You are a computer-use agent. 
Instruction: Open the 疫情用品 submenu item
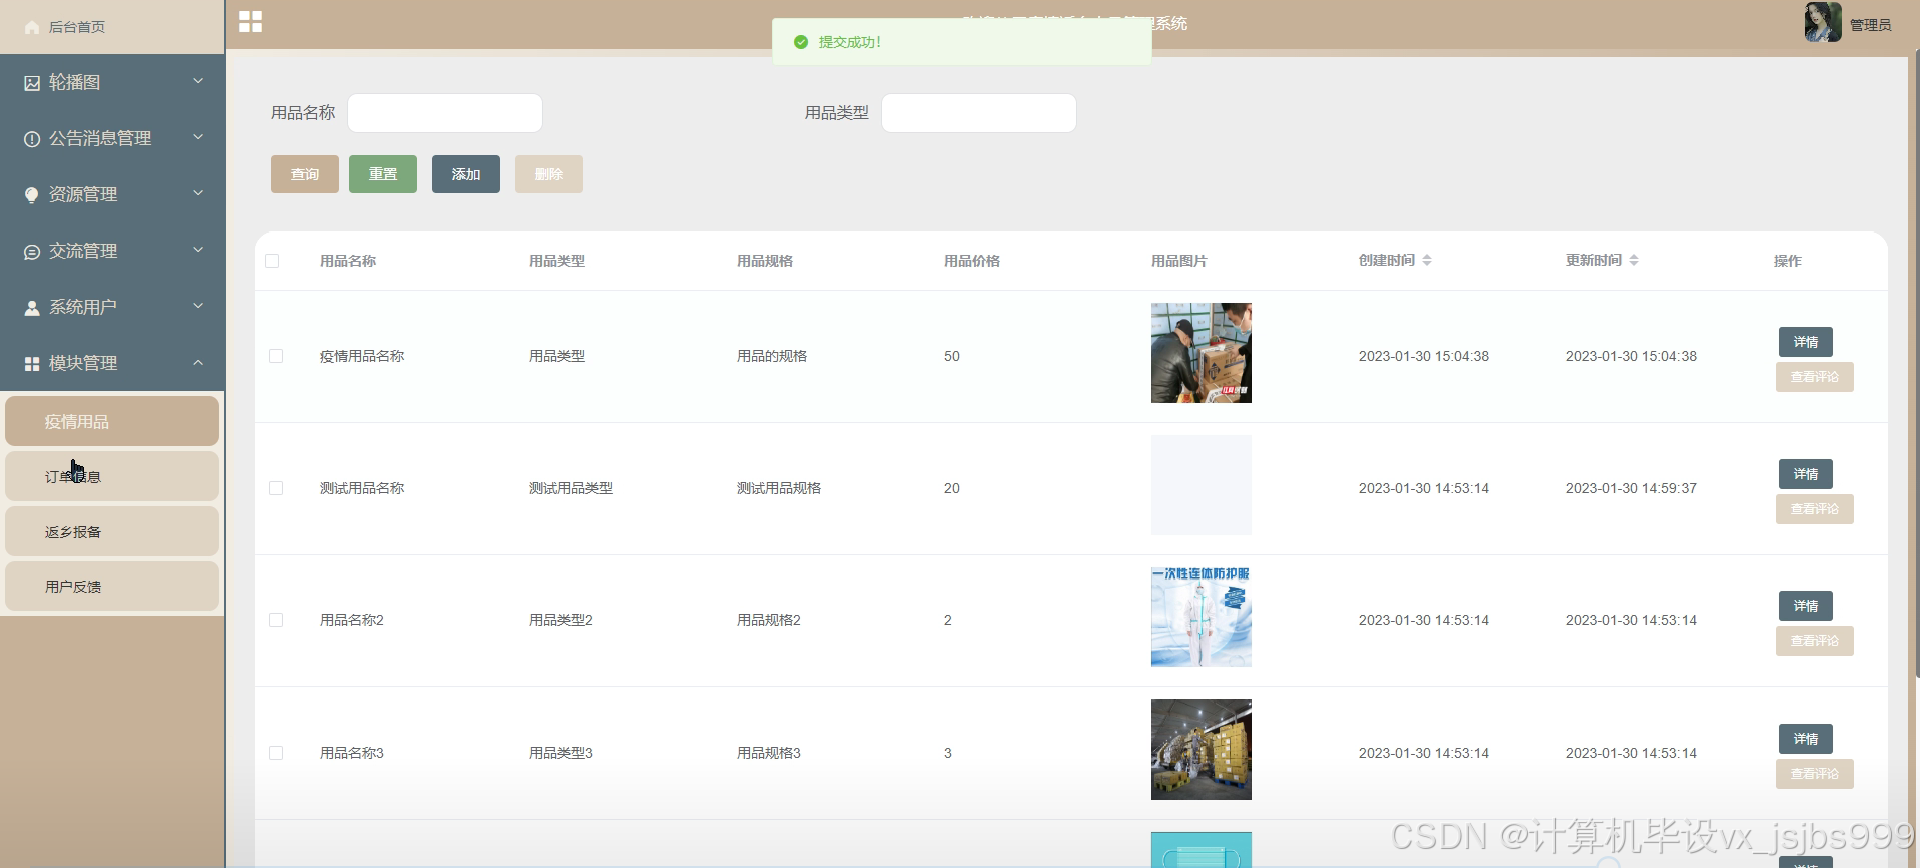[112, 421]
